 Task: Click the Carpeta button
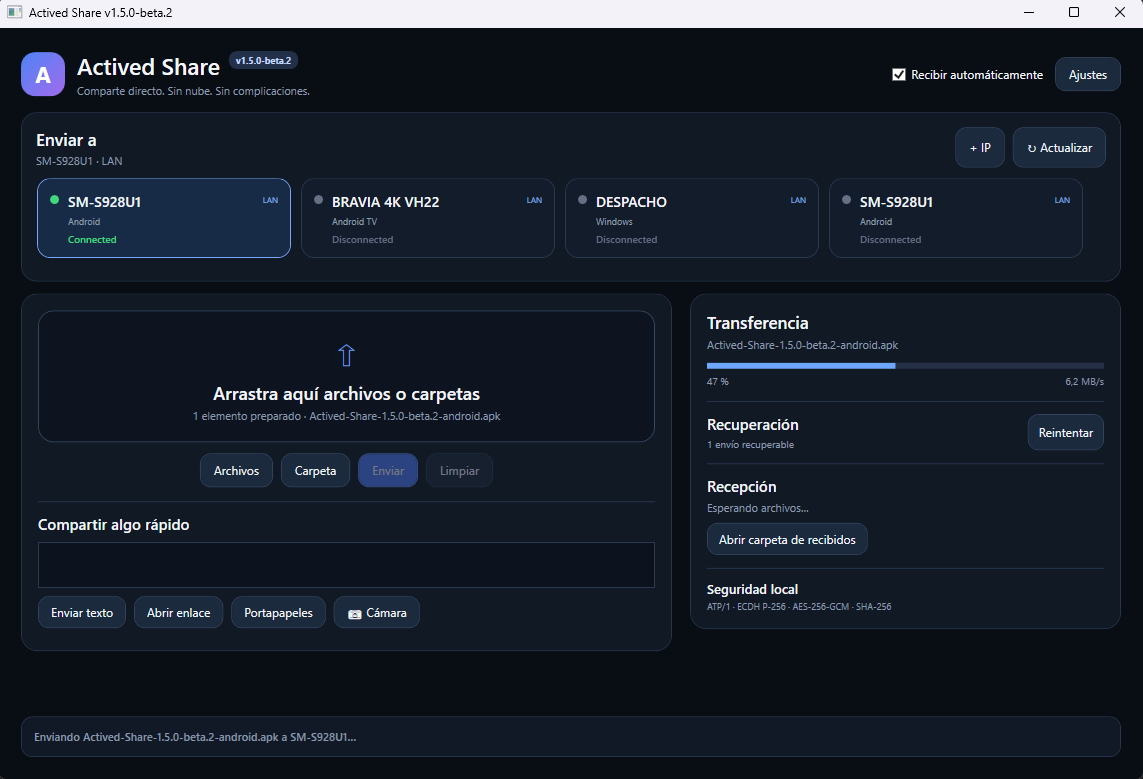[316, 471]
